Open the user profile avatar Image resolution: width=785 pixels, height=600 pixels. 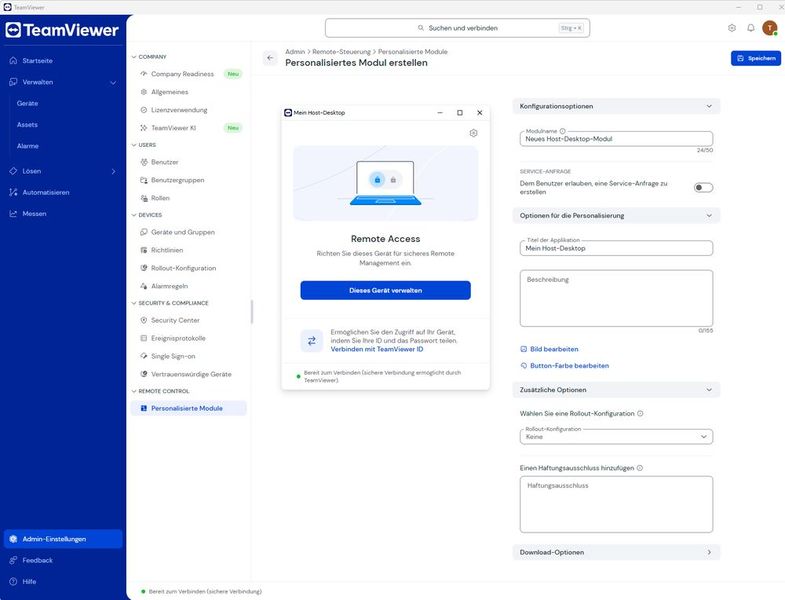(x=769, y=28)
